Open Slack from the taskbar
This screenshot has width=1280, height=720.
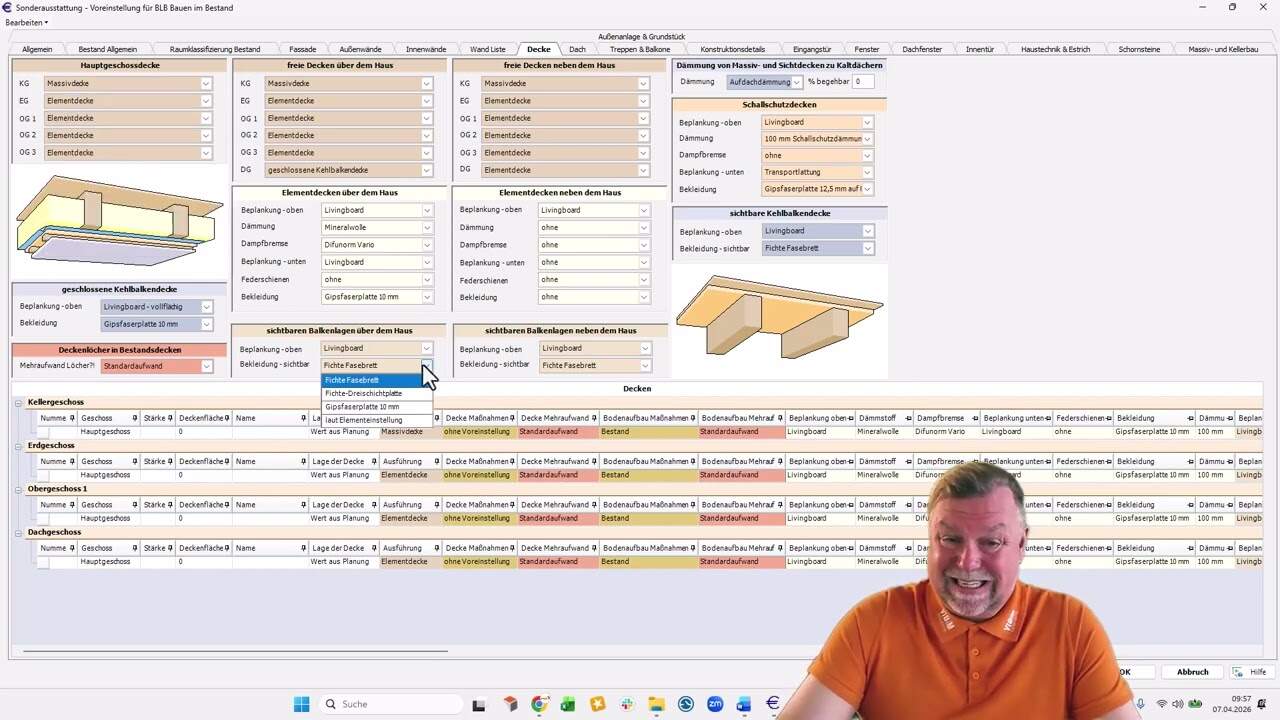pyautogui.click(x=628, y=704)
